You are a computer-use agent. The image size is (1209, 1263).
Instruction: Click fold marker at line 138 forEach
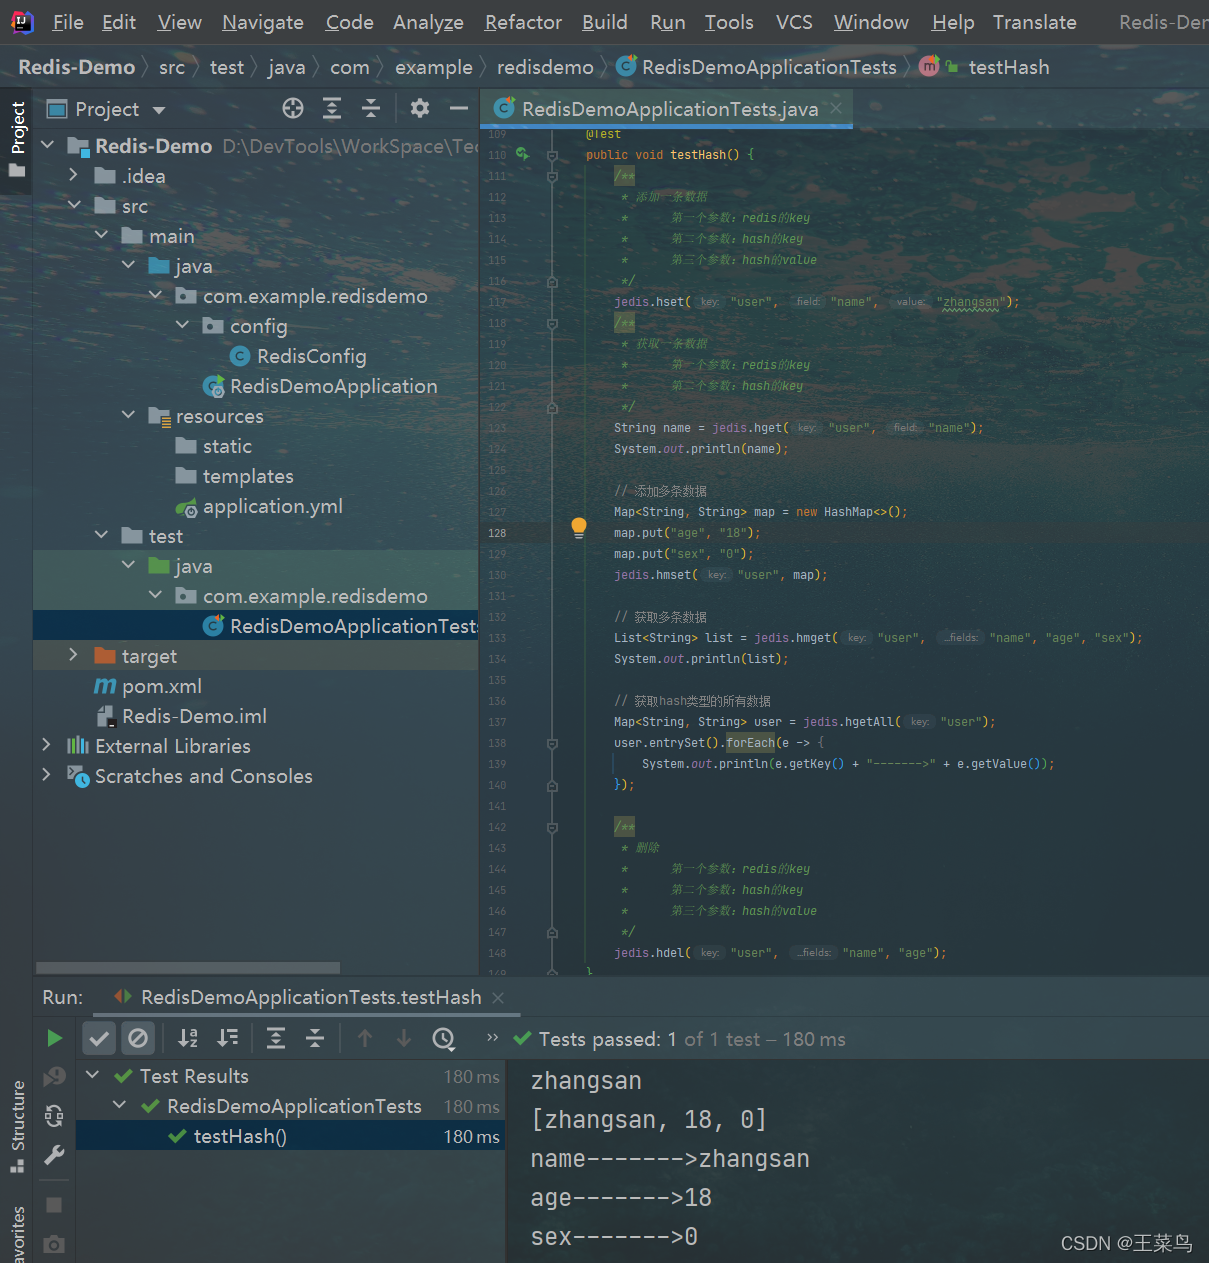[x=552, y=743]
